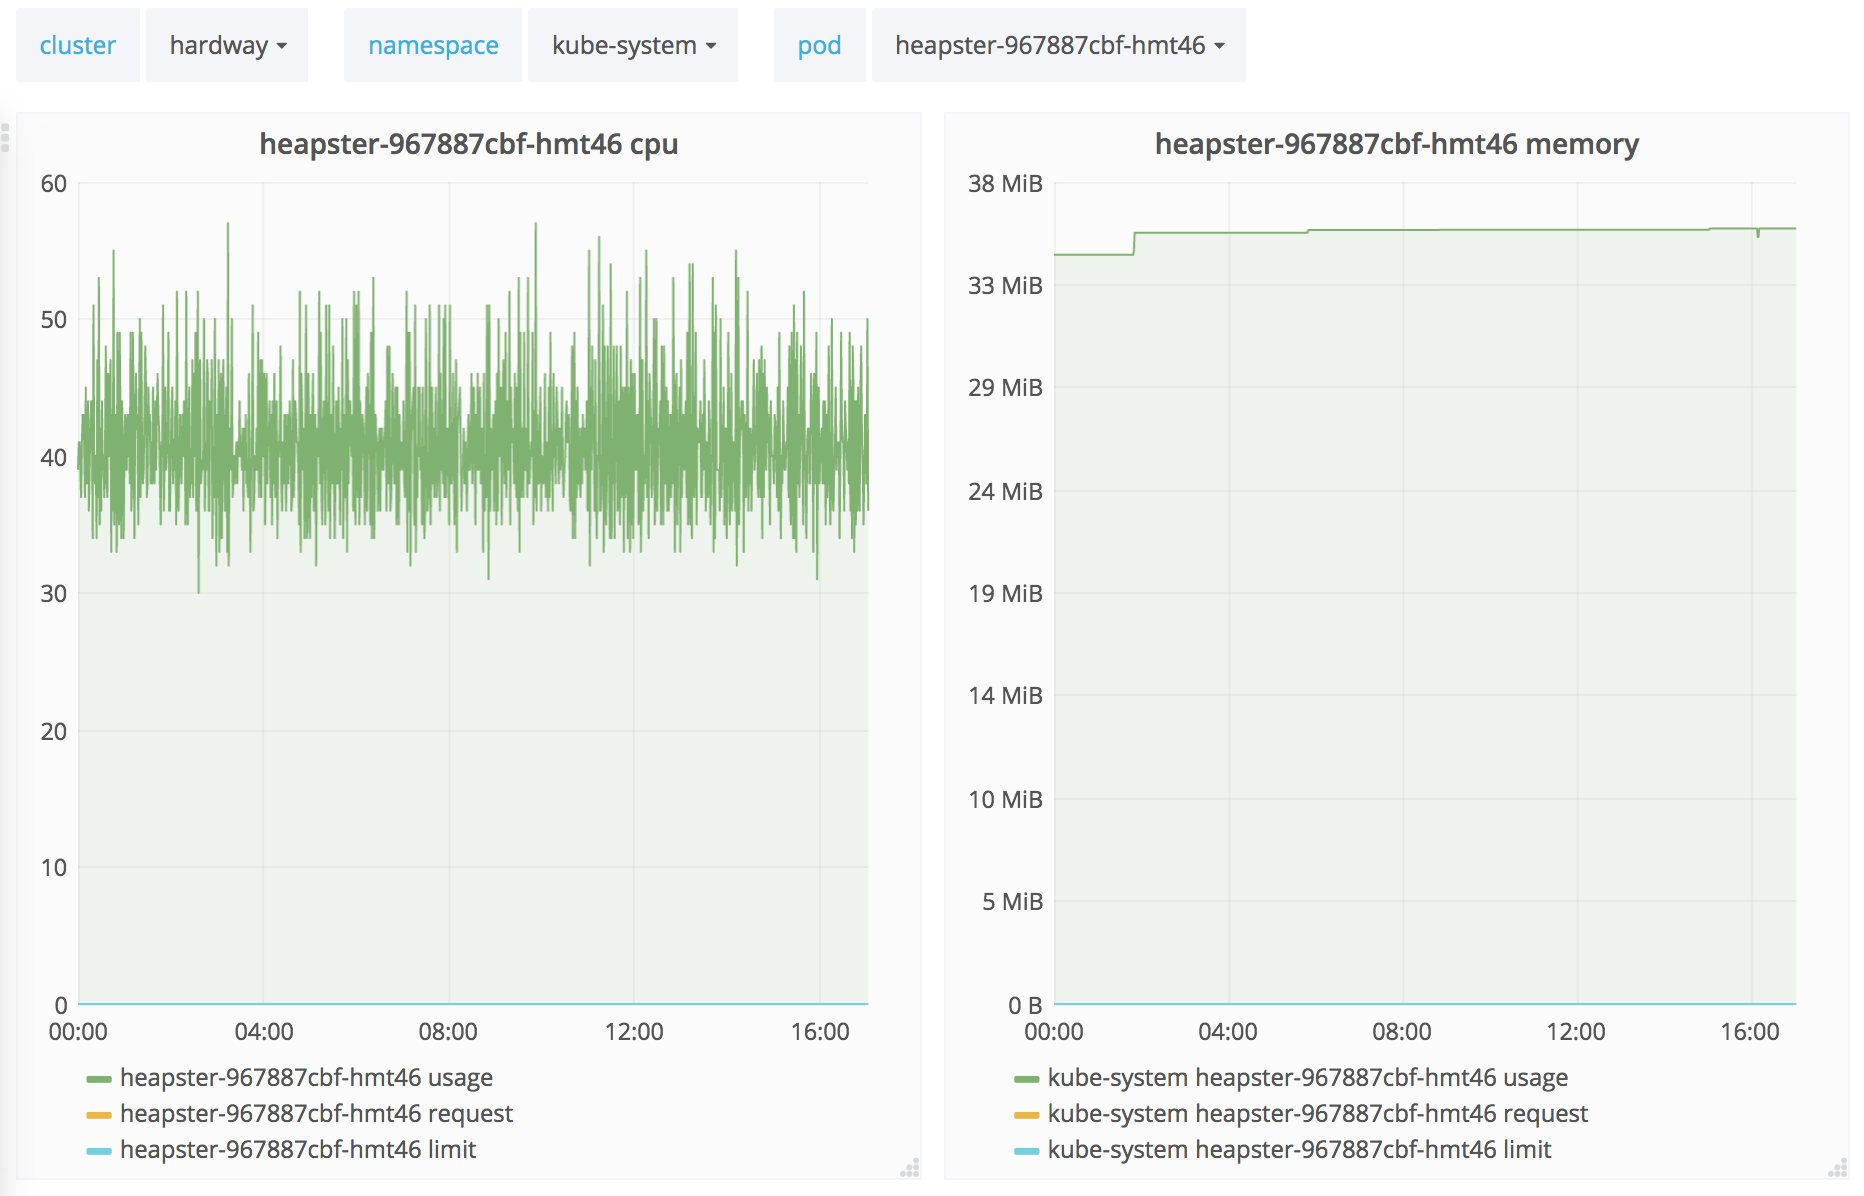Toggle the heapster-967887cbf-hmt46 request series in cpu legend

(316, 1114)
